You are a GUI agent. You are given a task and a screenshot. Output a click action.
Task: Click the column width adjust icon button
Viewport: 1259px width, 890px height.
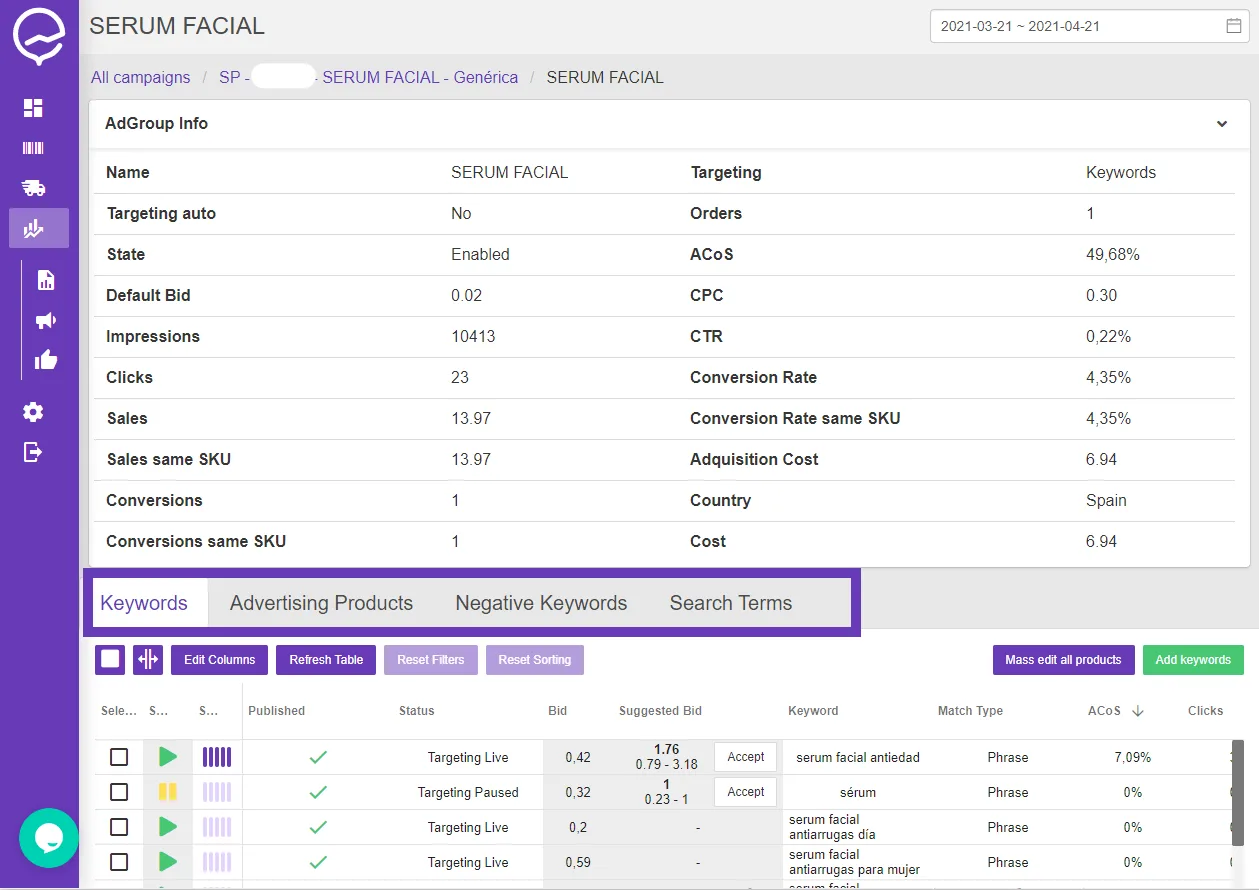(148, 660)
